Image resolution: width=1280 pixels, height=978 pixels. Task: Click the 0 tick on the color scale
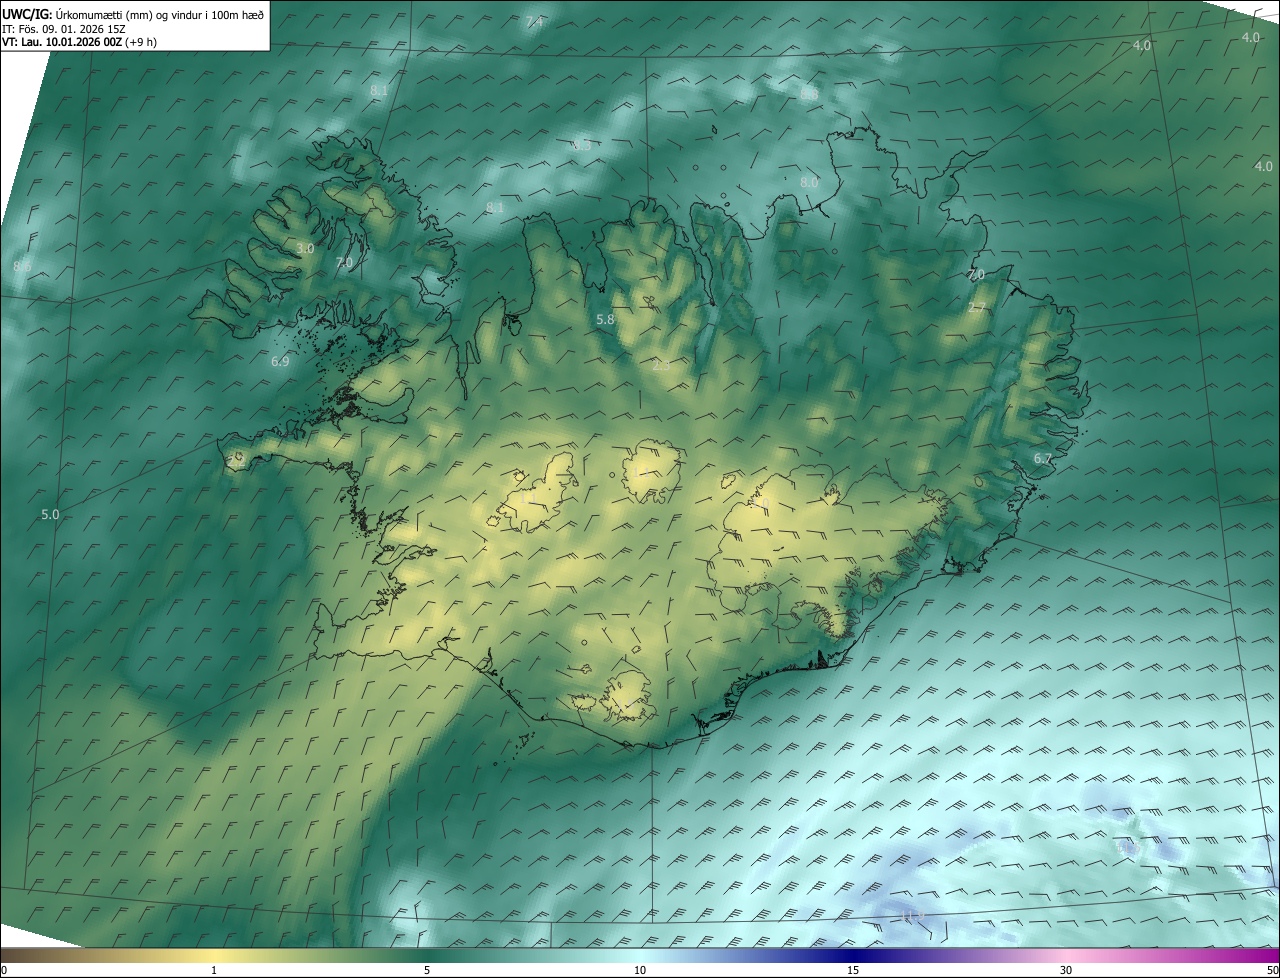(4, 970)
